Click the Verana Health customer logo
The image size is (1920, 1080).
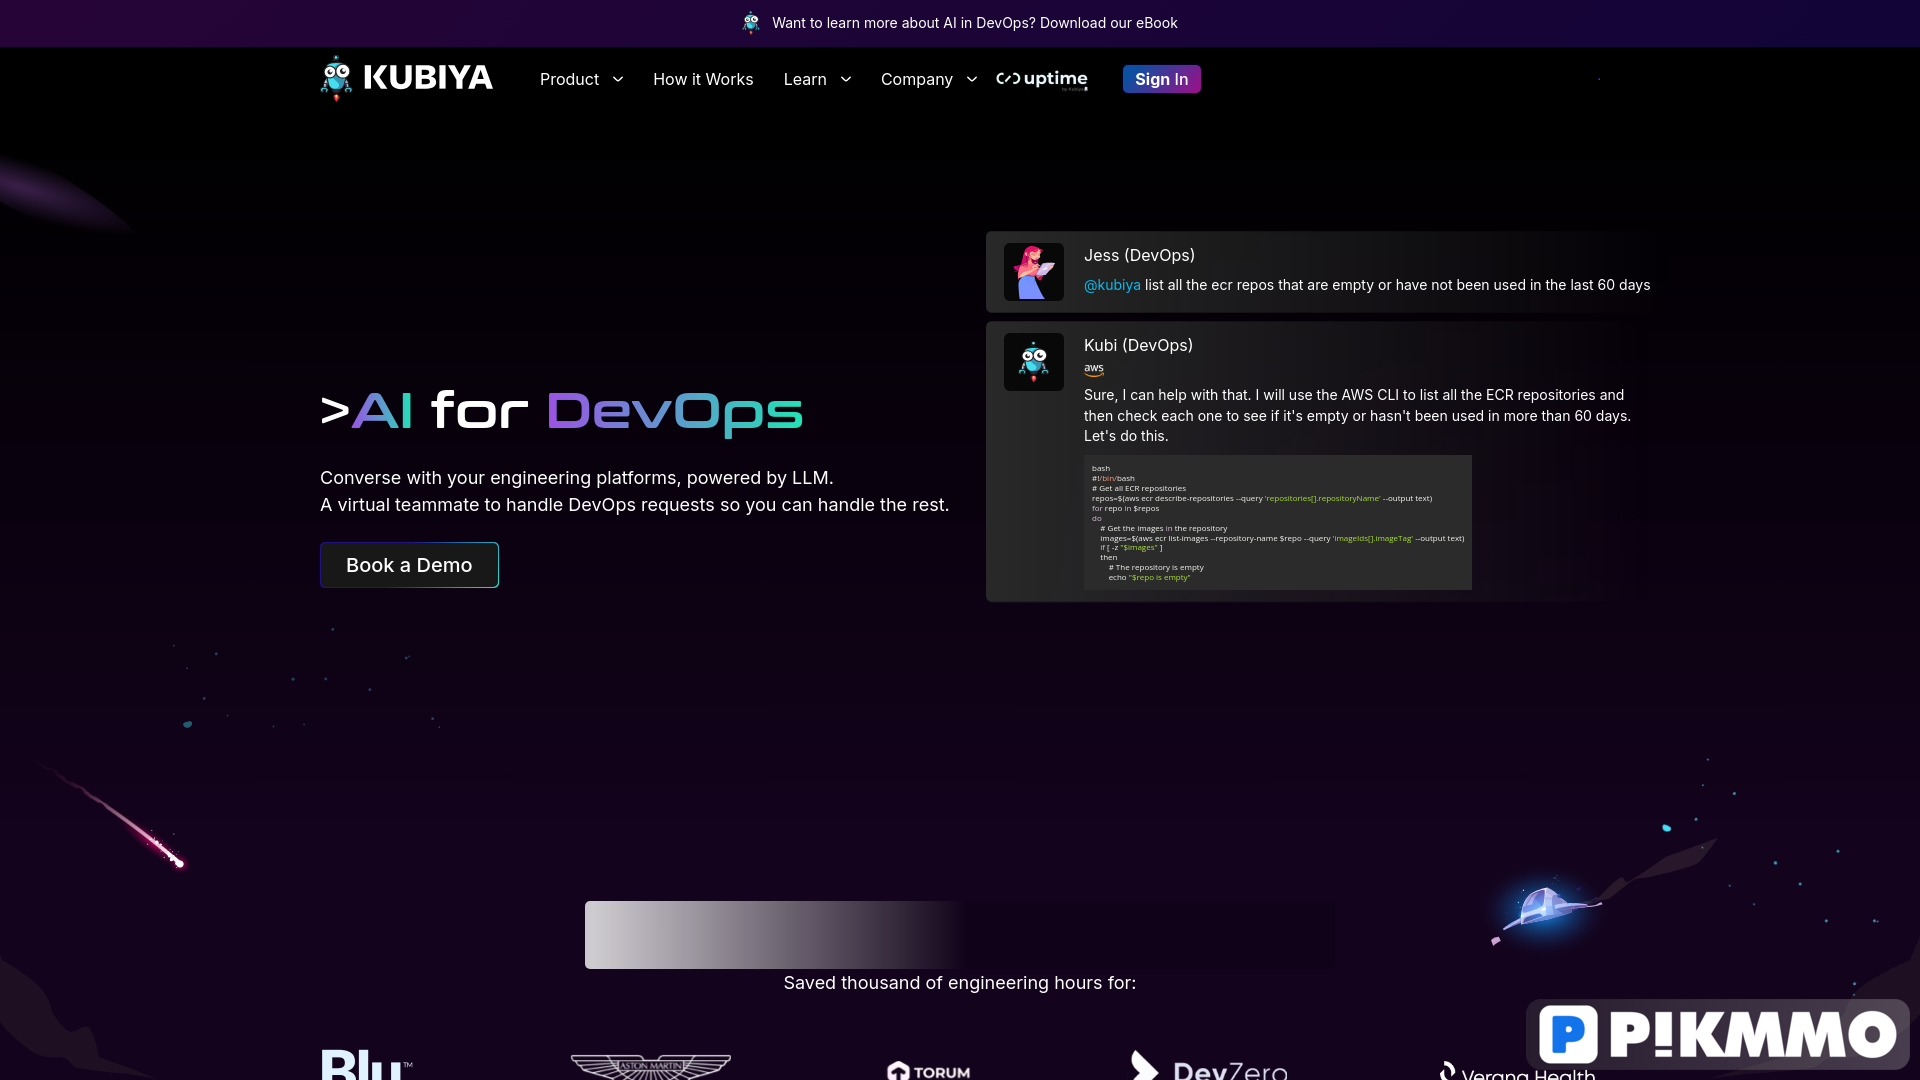tap(1517, 1071)
